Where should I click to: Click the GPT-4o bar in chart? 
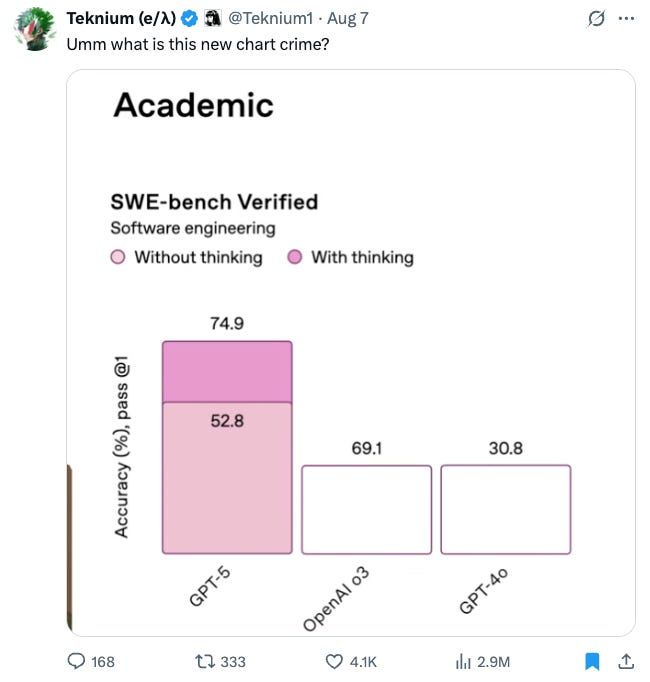point(505,509)
